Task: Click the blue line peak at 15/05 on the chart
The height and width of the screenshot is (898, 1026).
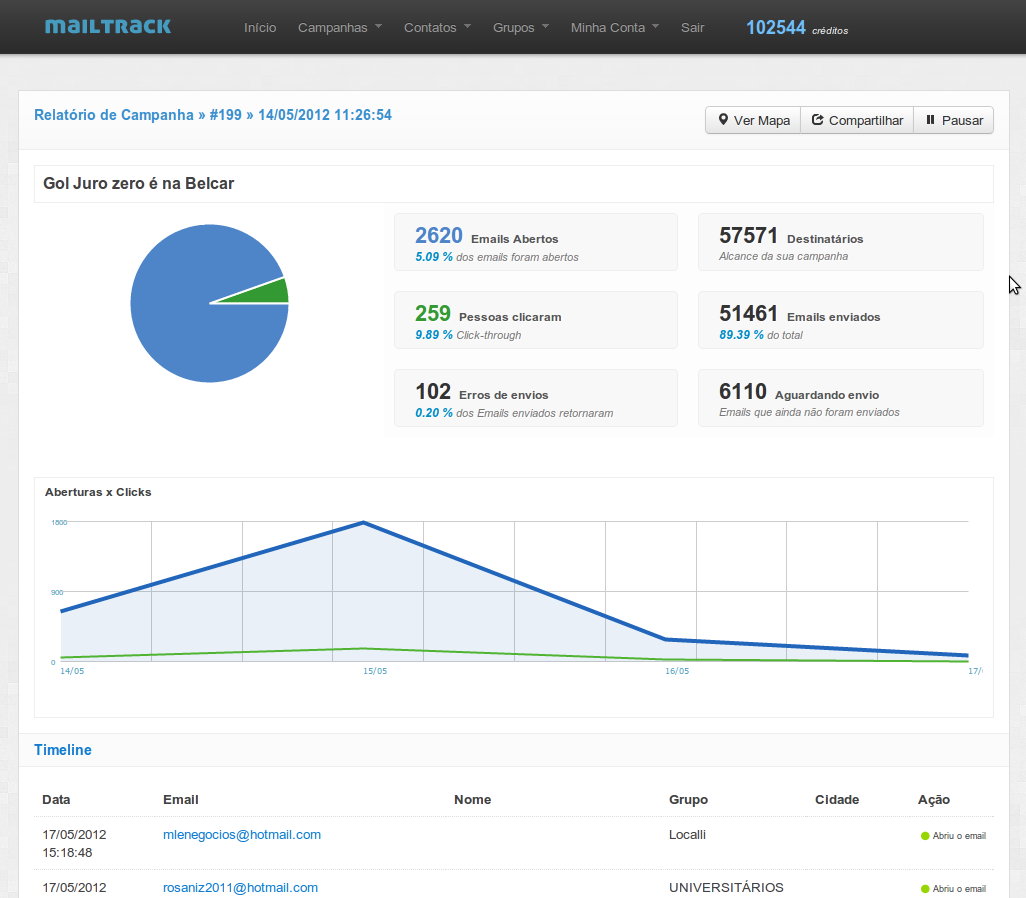Action: tap(364, 522)
